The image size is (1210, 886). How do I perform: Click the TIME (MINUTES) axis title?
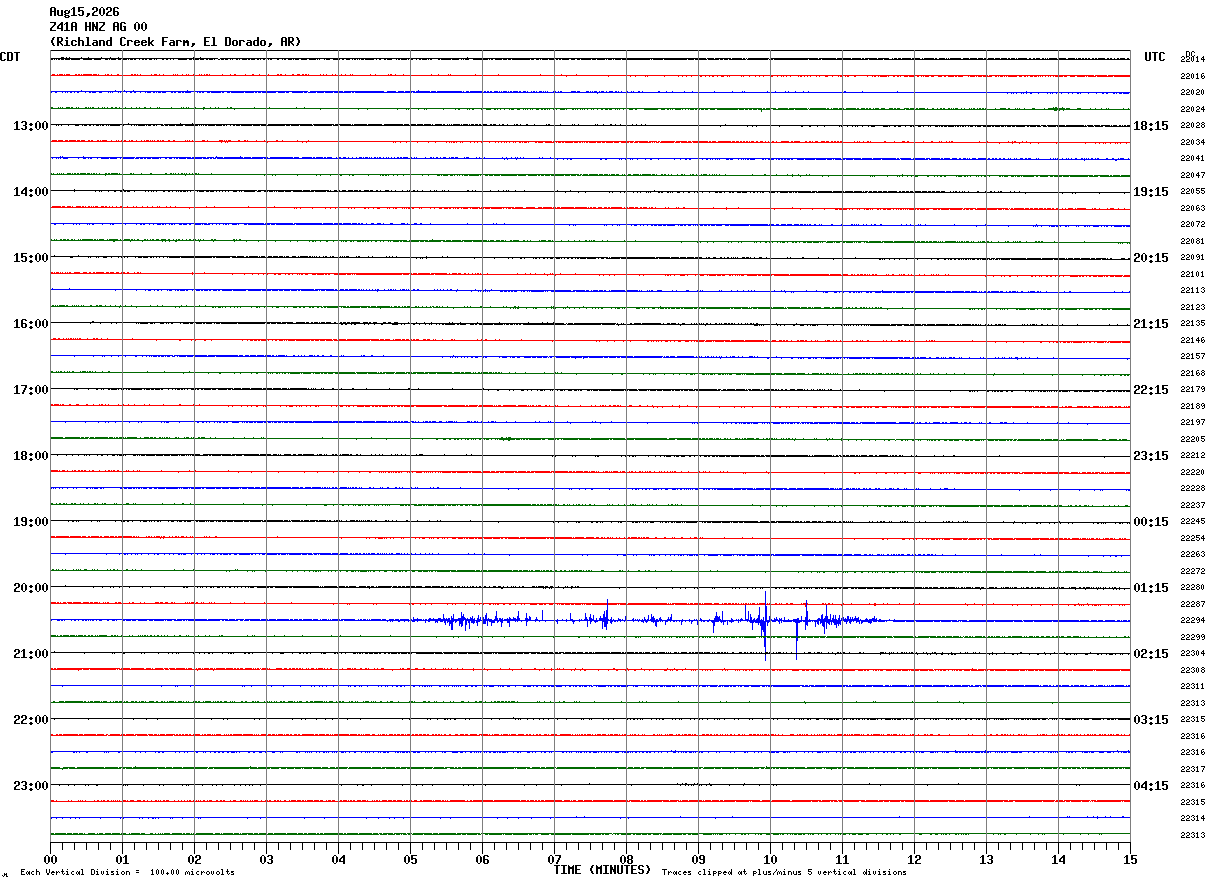click(602, 870)
